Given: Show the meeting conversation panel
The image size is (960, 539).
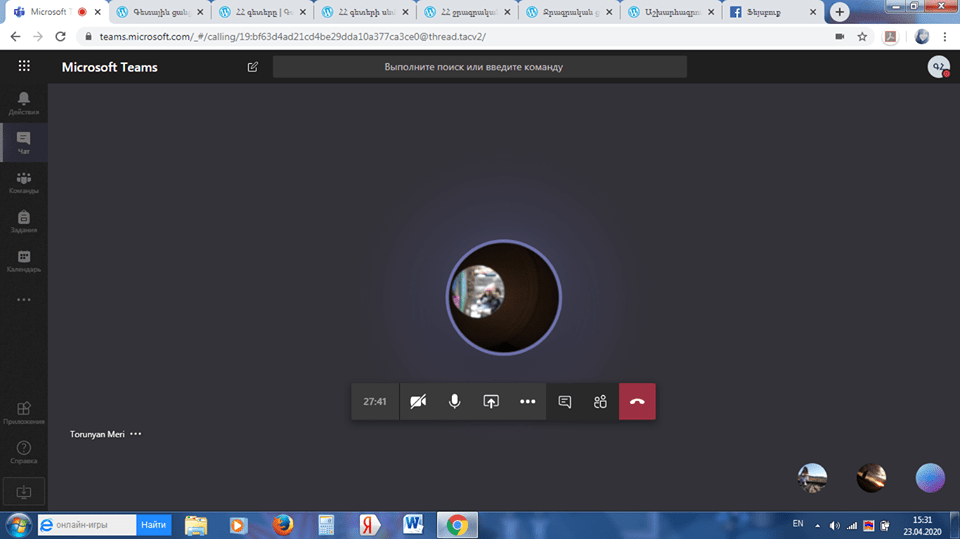Looking at the screenshot, I should tap(564, 401).
